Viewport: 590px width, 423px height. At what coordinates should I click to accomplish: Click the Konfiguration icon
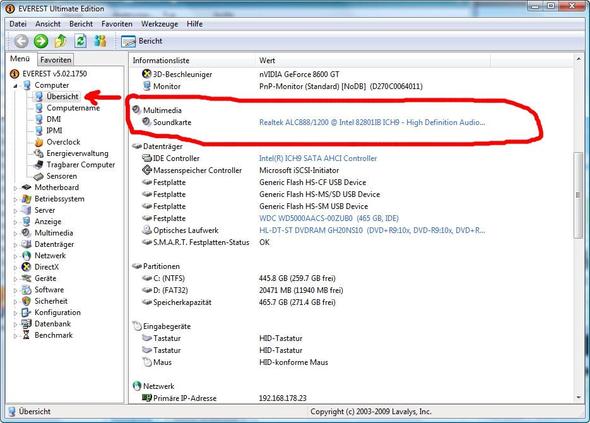pos(26,312)
